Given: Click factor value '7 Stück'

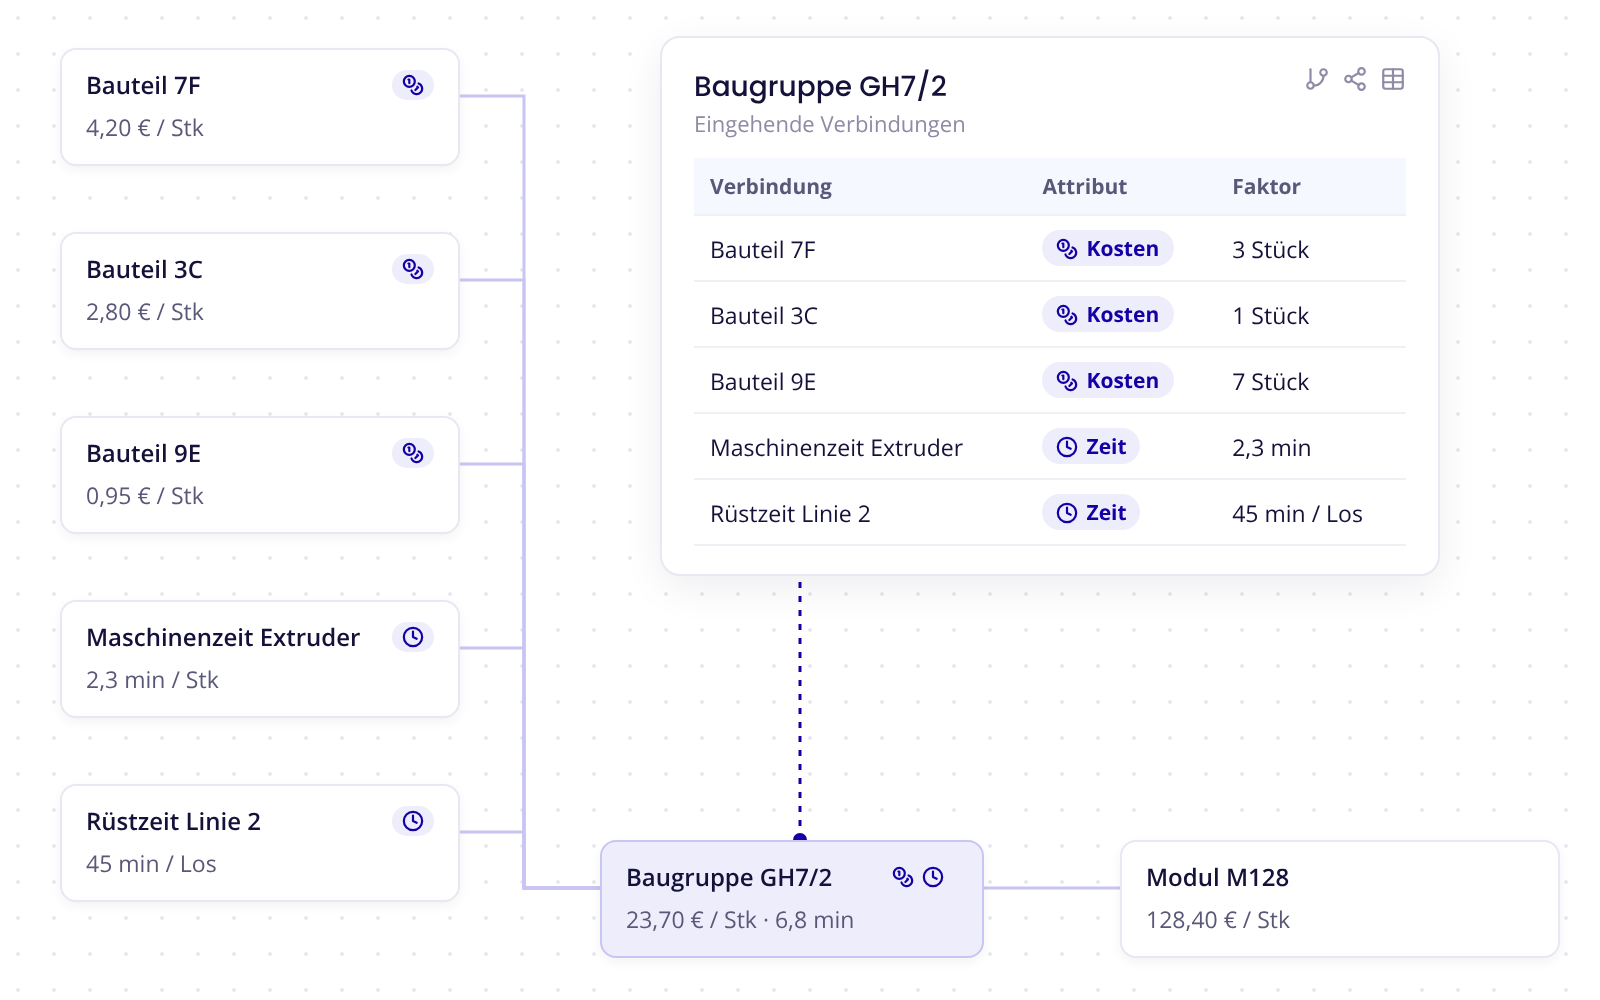Looking at the screenshot, I should [1270, 382].
